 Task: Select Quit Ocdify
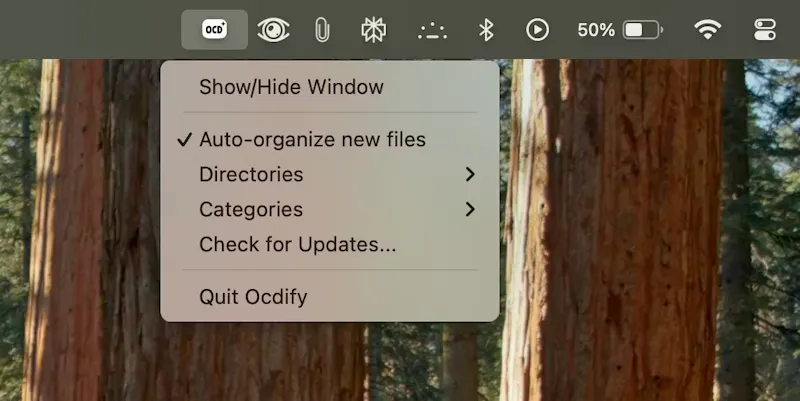click(330, 297)
